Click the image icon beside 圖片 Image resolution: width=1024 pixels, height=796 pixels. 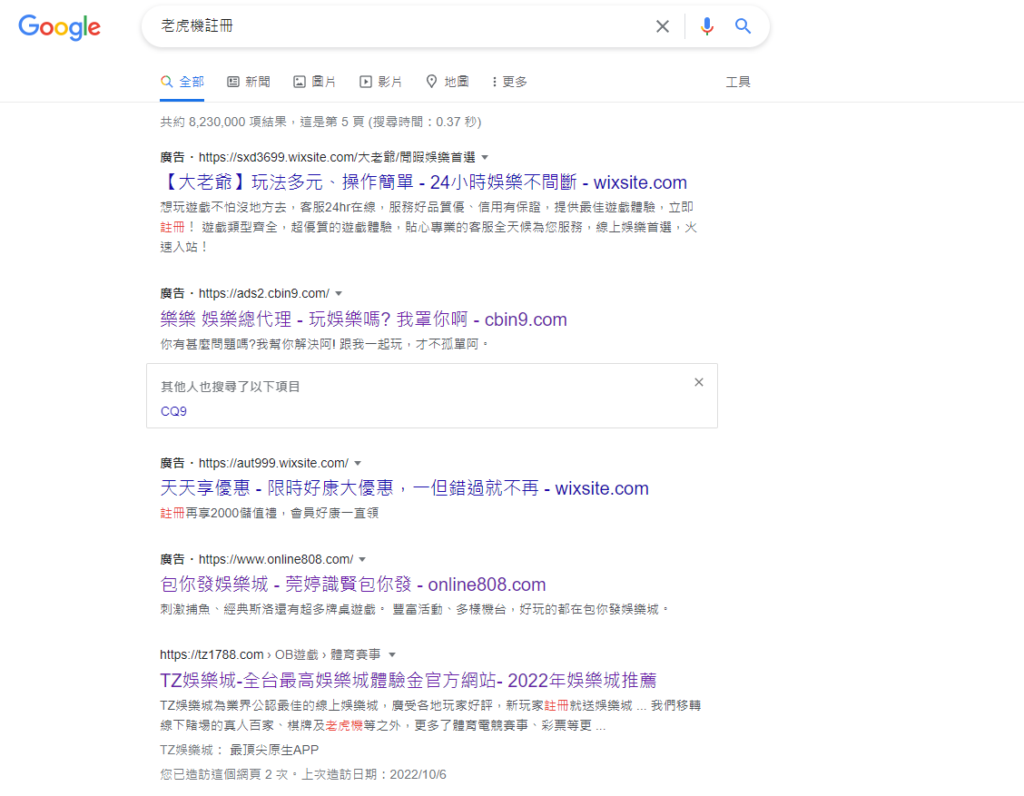[299, 82]
